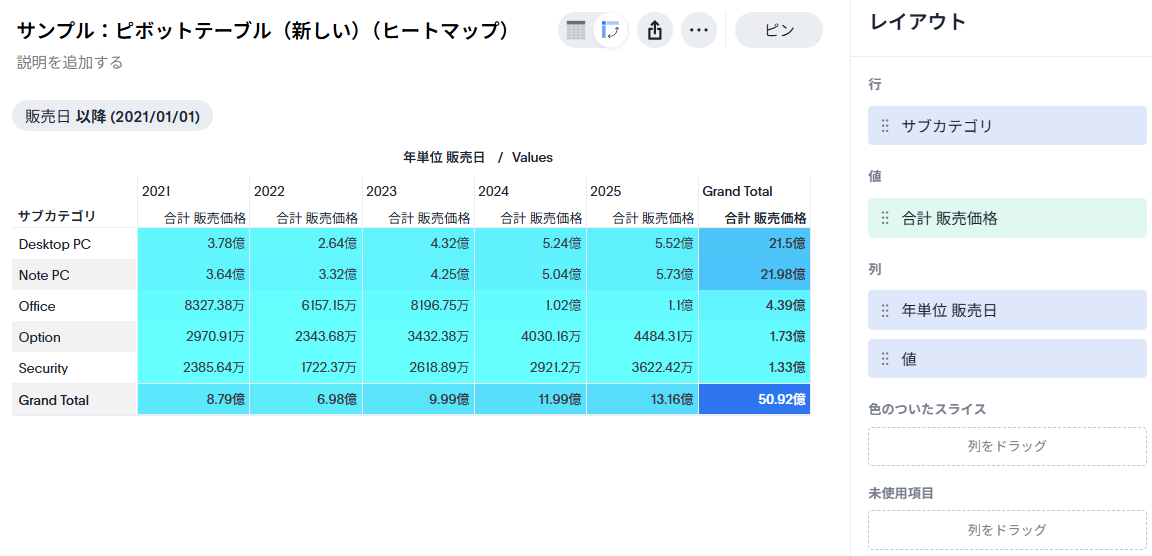This screenshot has width=1152, height=556.
Task: Open the three-dot more options menu
Action: click(699, 30)
